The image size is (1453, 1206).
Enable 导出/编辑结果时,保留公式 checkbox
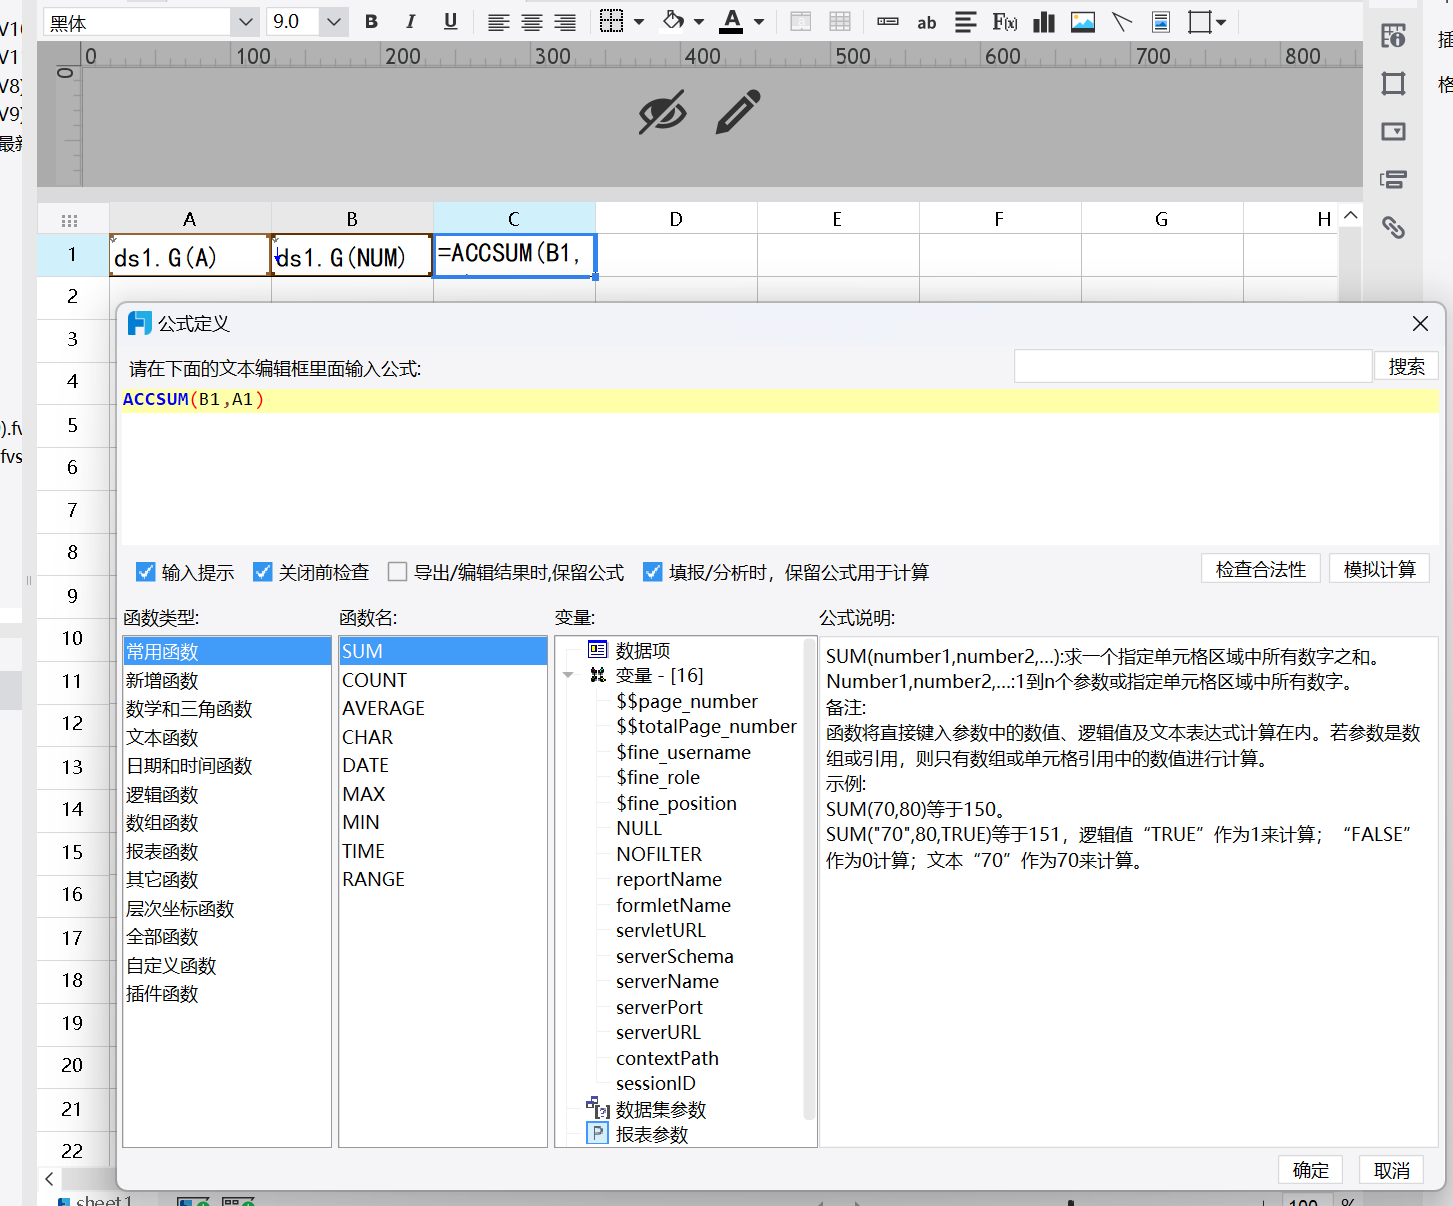[397, 572]
